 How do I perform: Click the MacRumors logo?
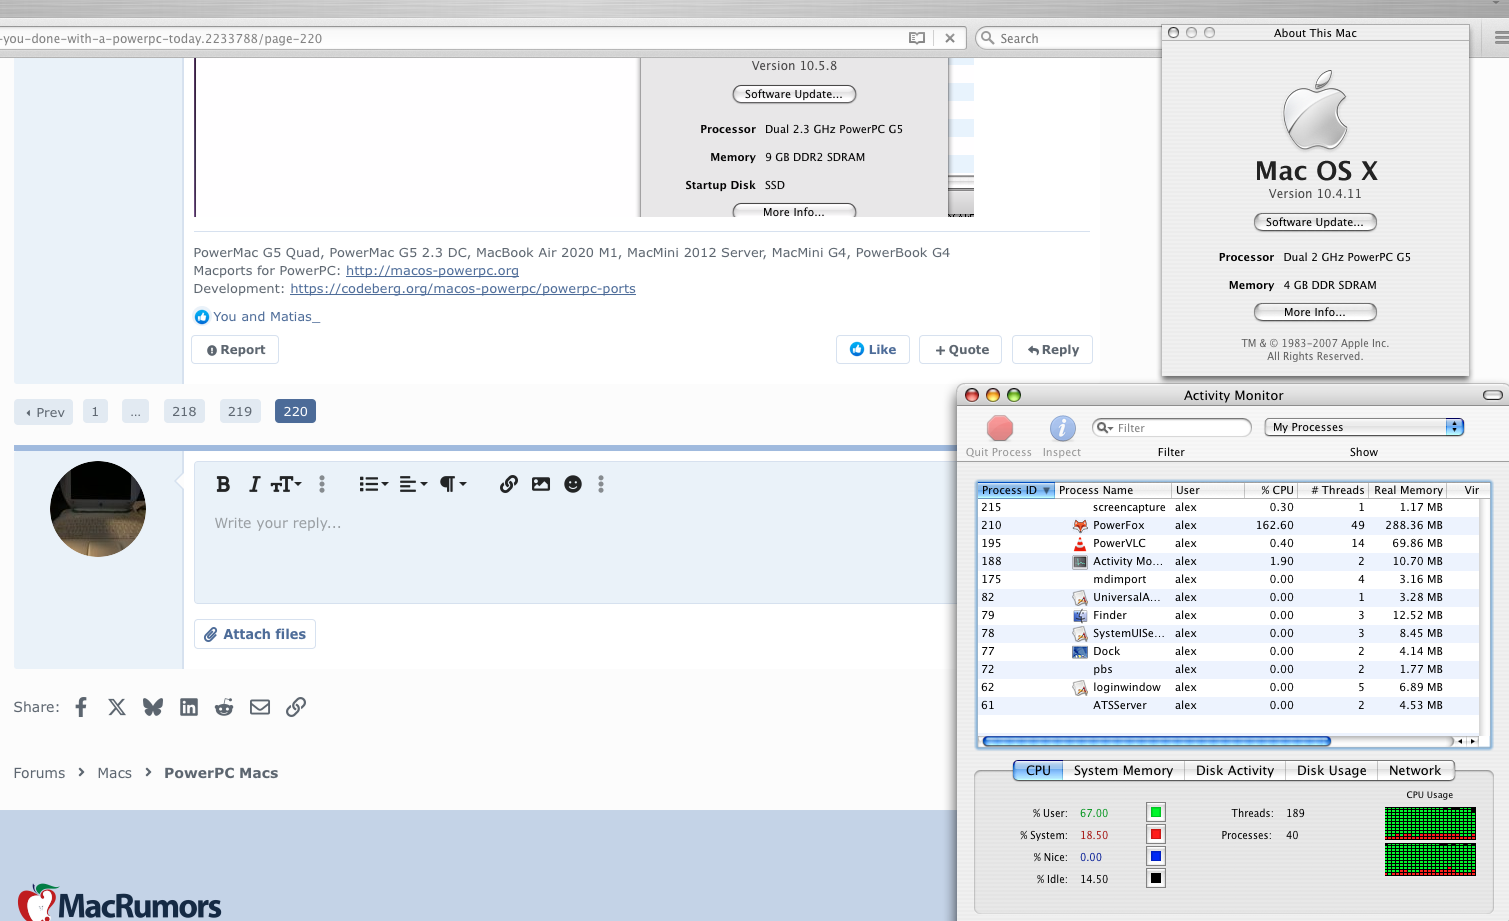tap(120, 902)
